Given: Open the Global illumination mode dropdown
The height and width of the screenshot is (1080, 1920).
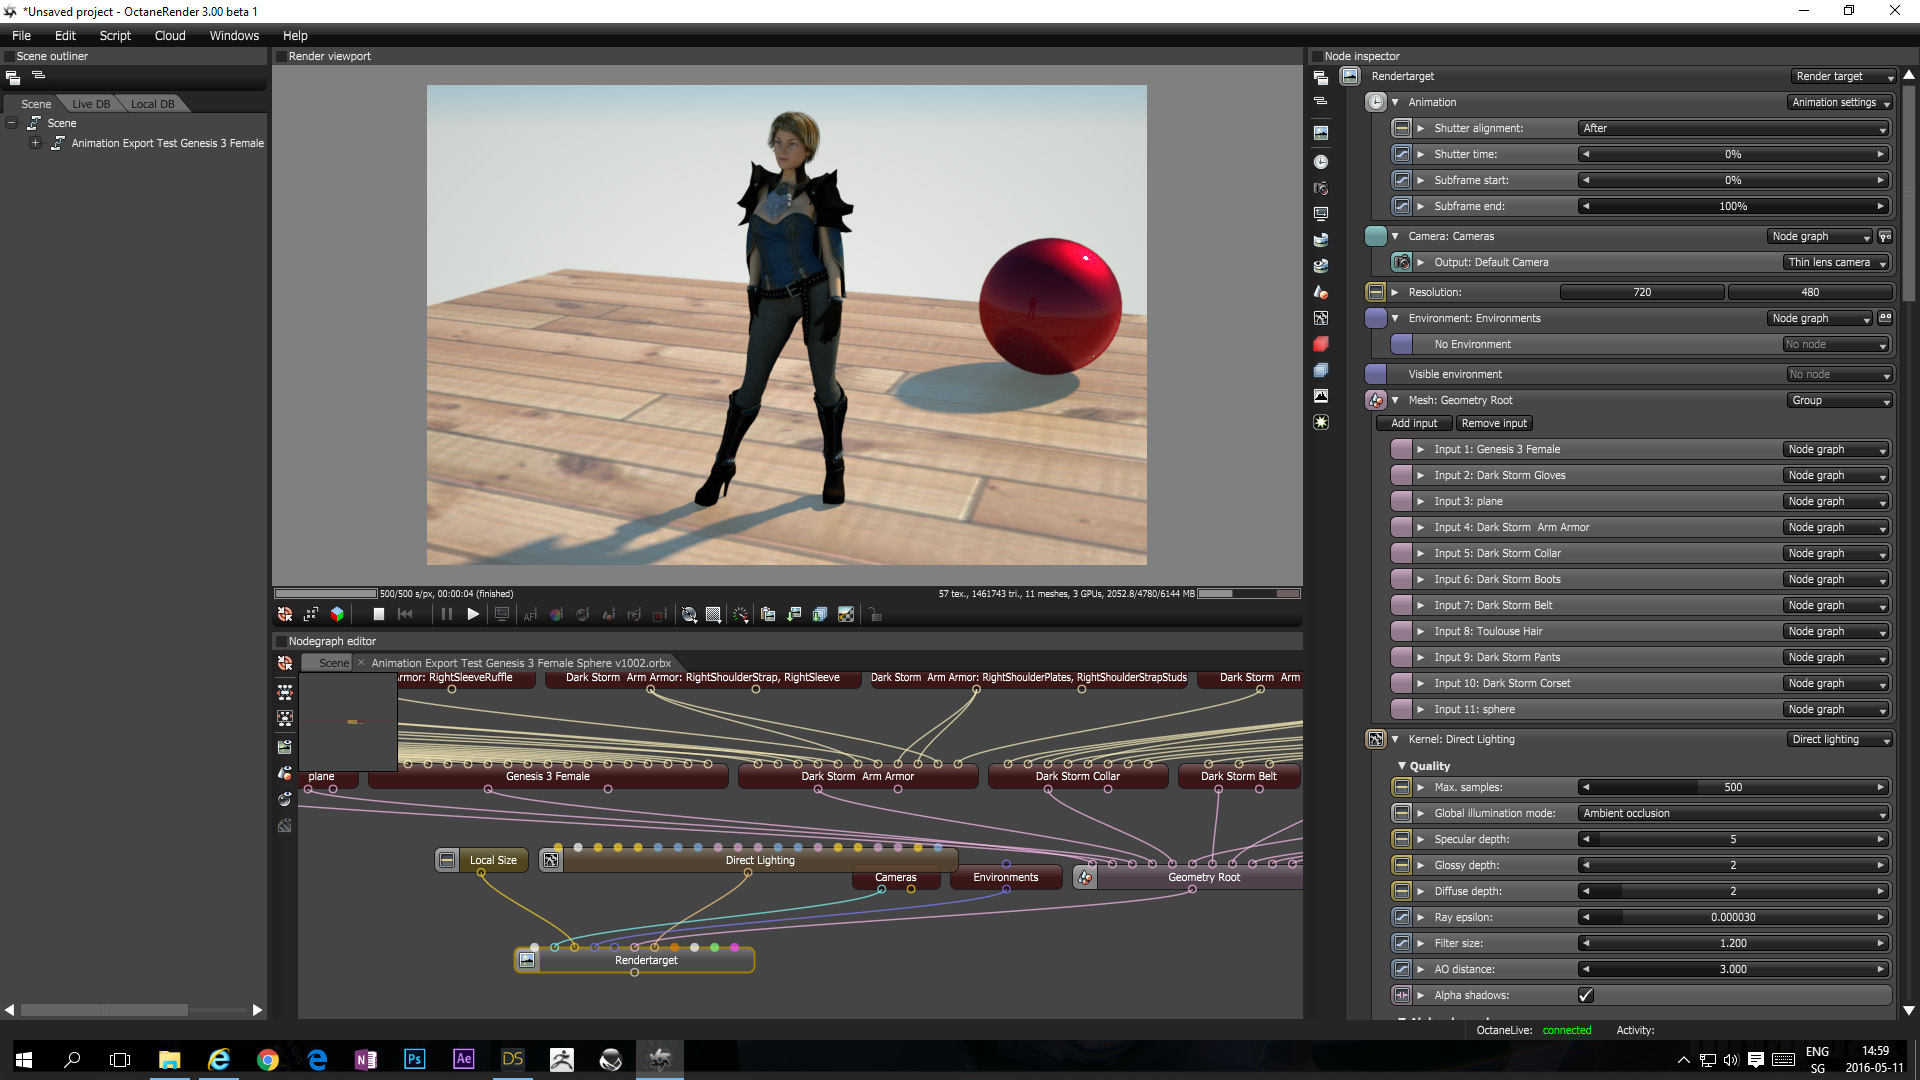Looking at the screenshot, I should [1733, 813].
